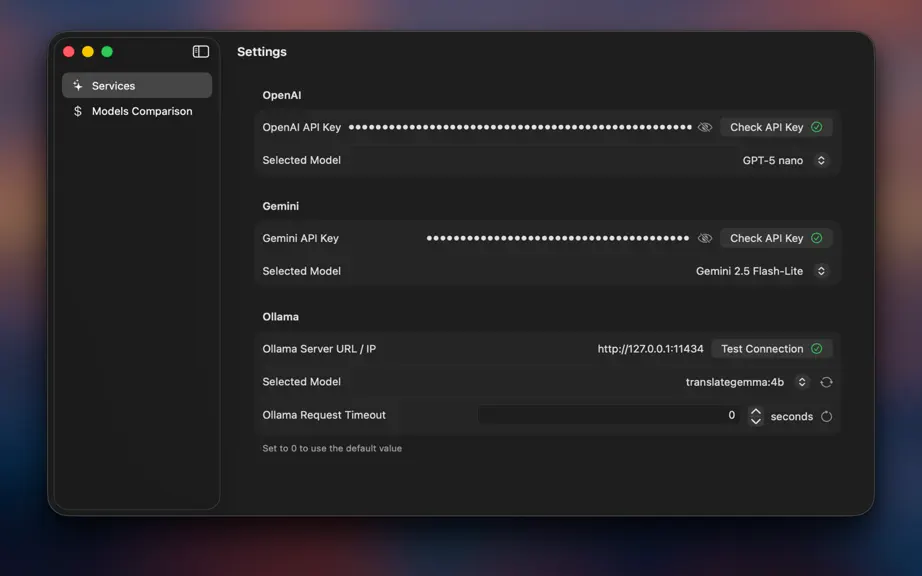Image resolution: width=922 pixels, height=576 pixels.
Task: Click the masked OpenAI API key field
Action: tap(520, 128)
